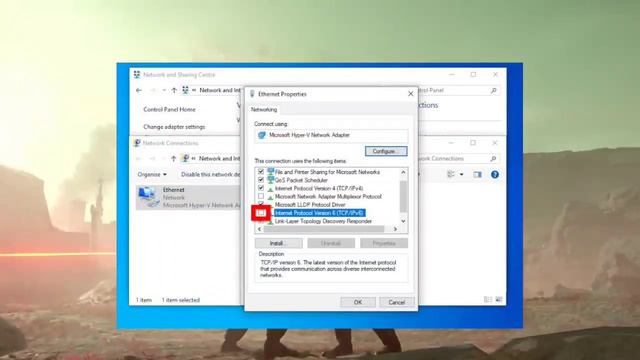Select Link-Layer Topology Discovery Responder row
This screenshot has width=640, height=360.
pos(323,221)
